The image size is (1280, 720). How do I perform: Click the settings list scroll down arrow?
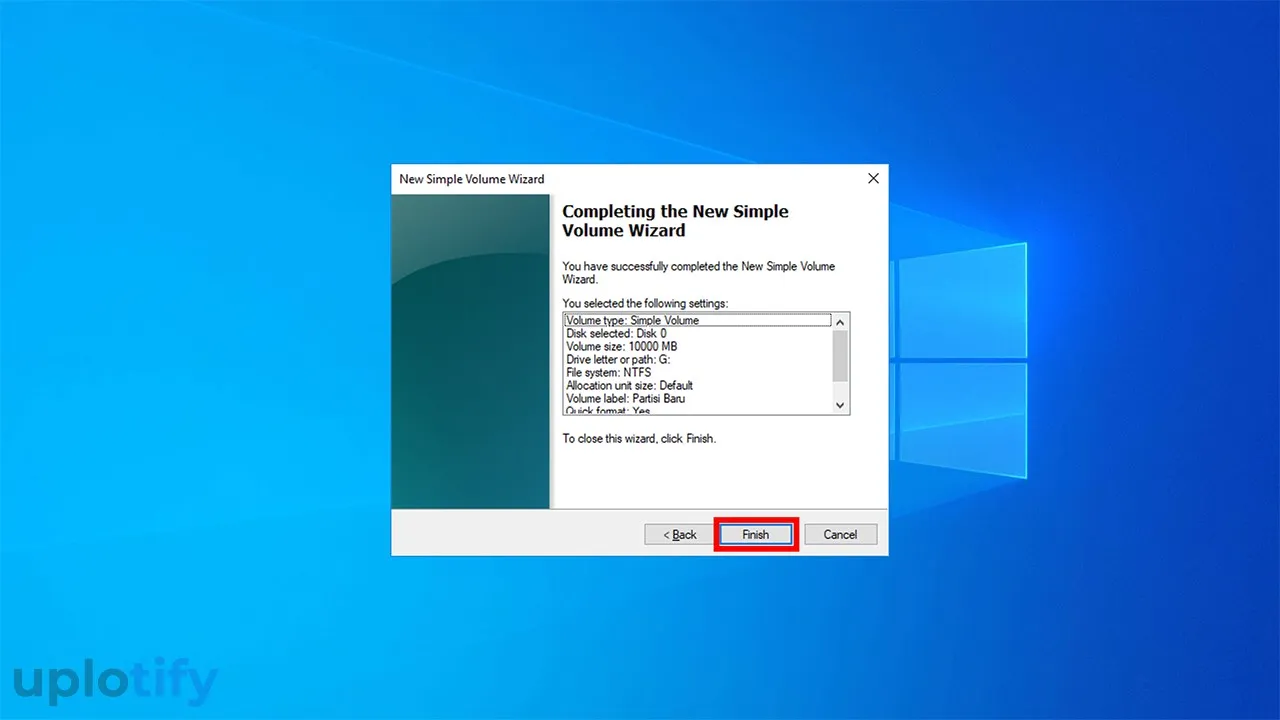point(840,405)
